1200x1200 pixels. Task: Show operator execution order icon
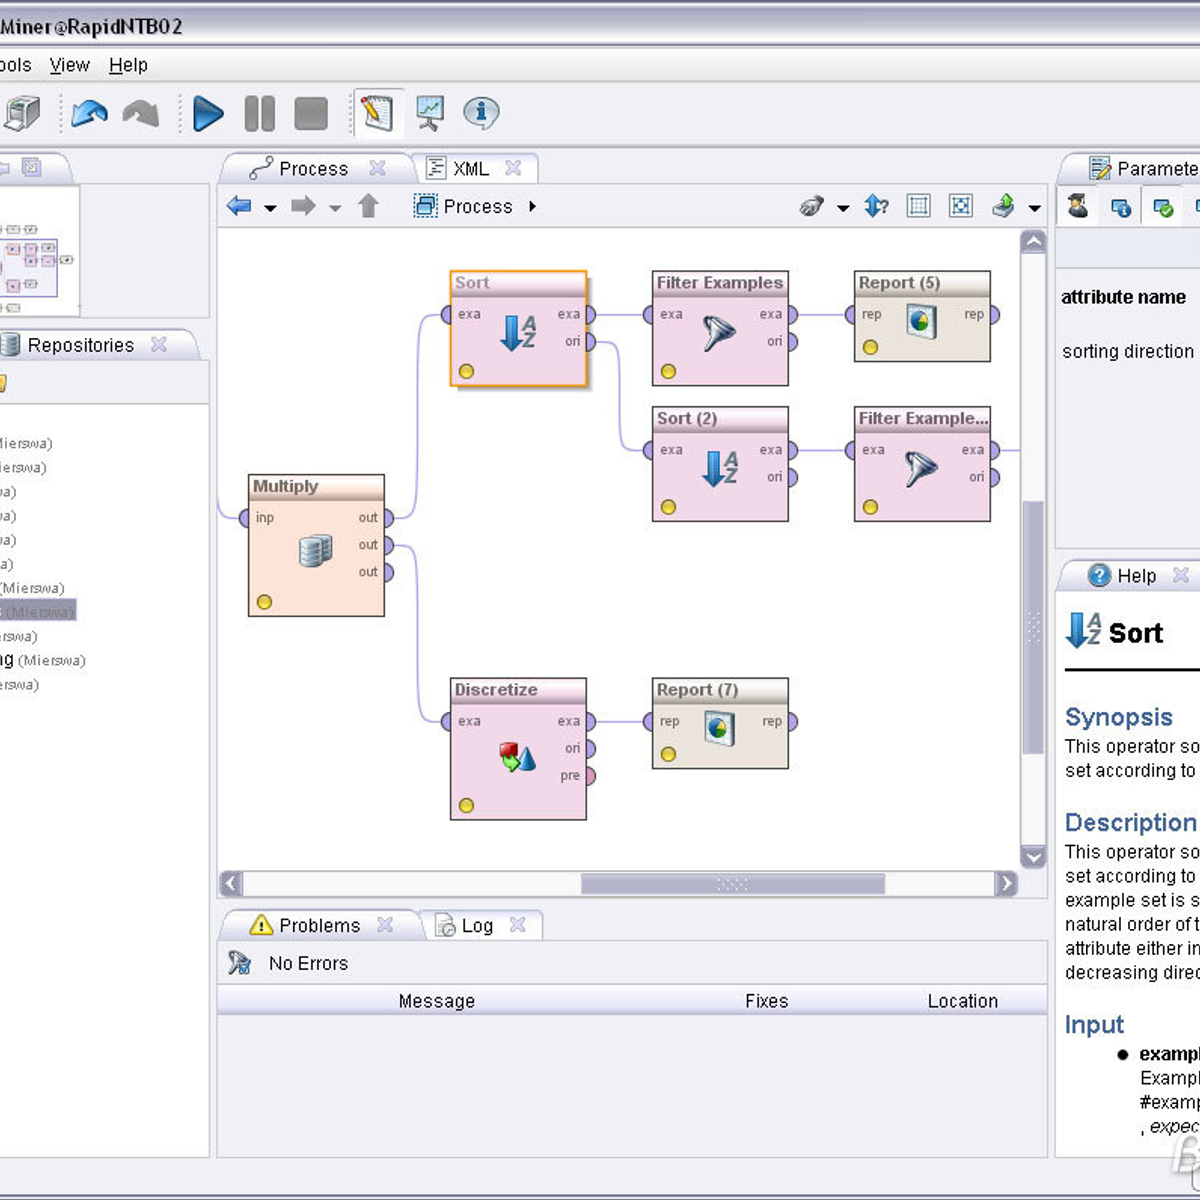click(876, 206)
